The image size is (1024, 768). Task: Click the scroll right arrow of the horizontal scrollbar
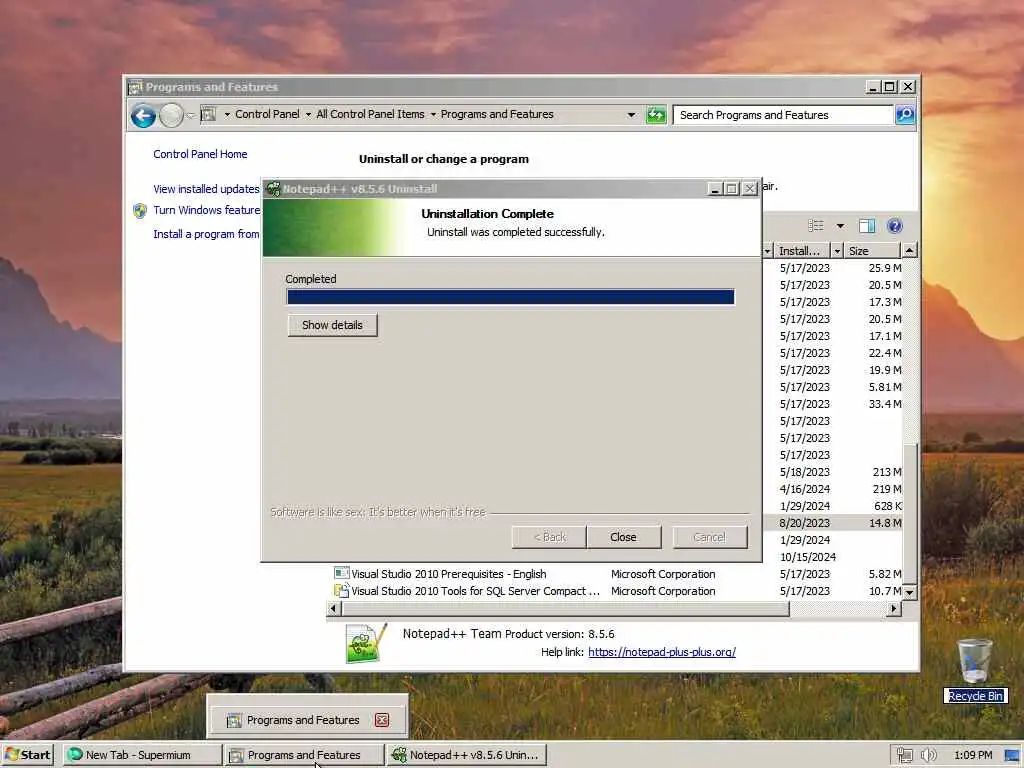(x=894, y=609)
